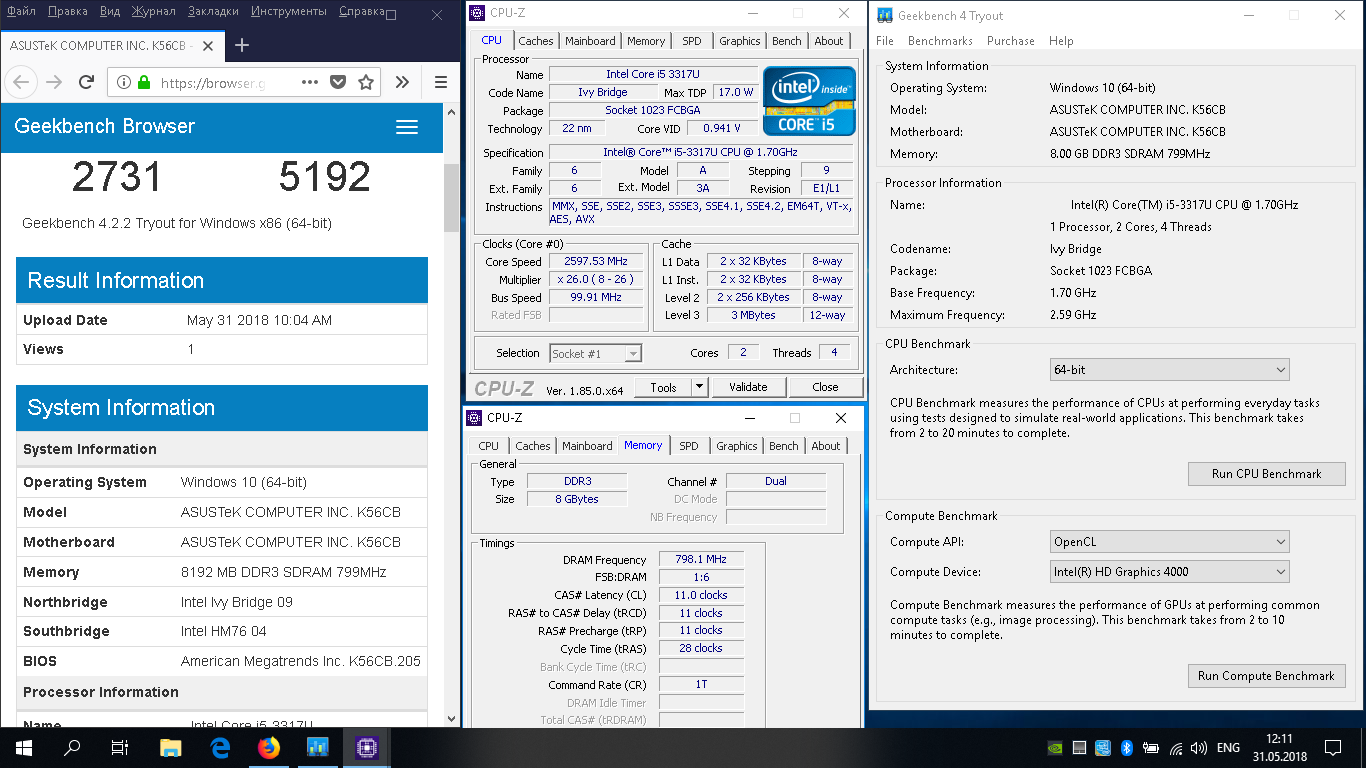This screenshot has height=768, width=1366.
Task: Open About tab in lower CPU-Z window
Action: click(825, 446)
